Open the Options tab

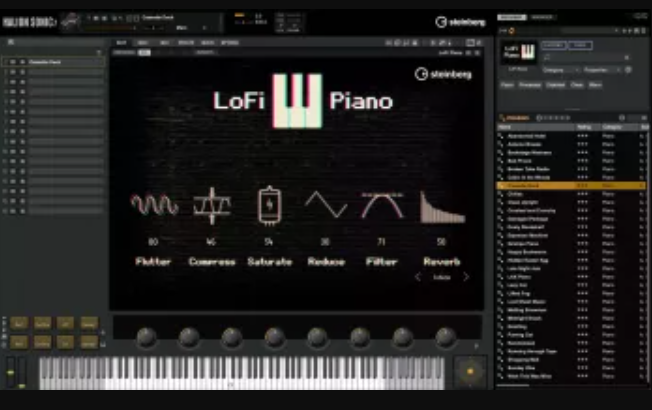[x=230, y=43]
